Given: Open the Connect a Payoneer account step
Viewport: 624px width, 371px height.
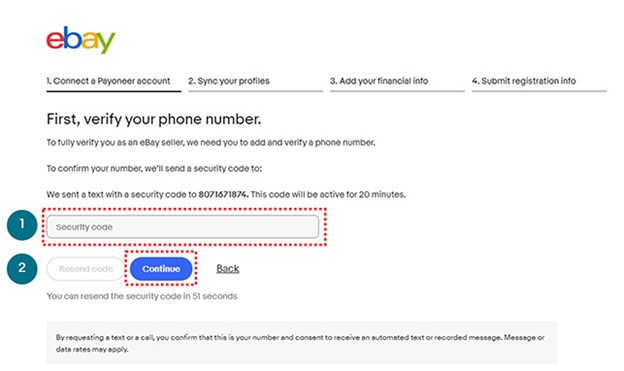Looking at the screenshot, I should coord(108,81).
